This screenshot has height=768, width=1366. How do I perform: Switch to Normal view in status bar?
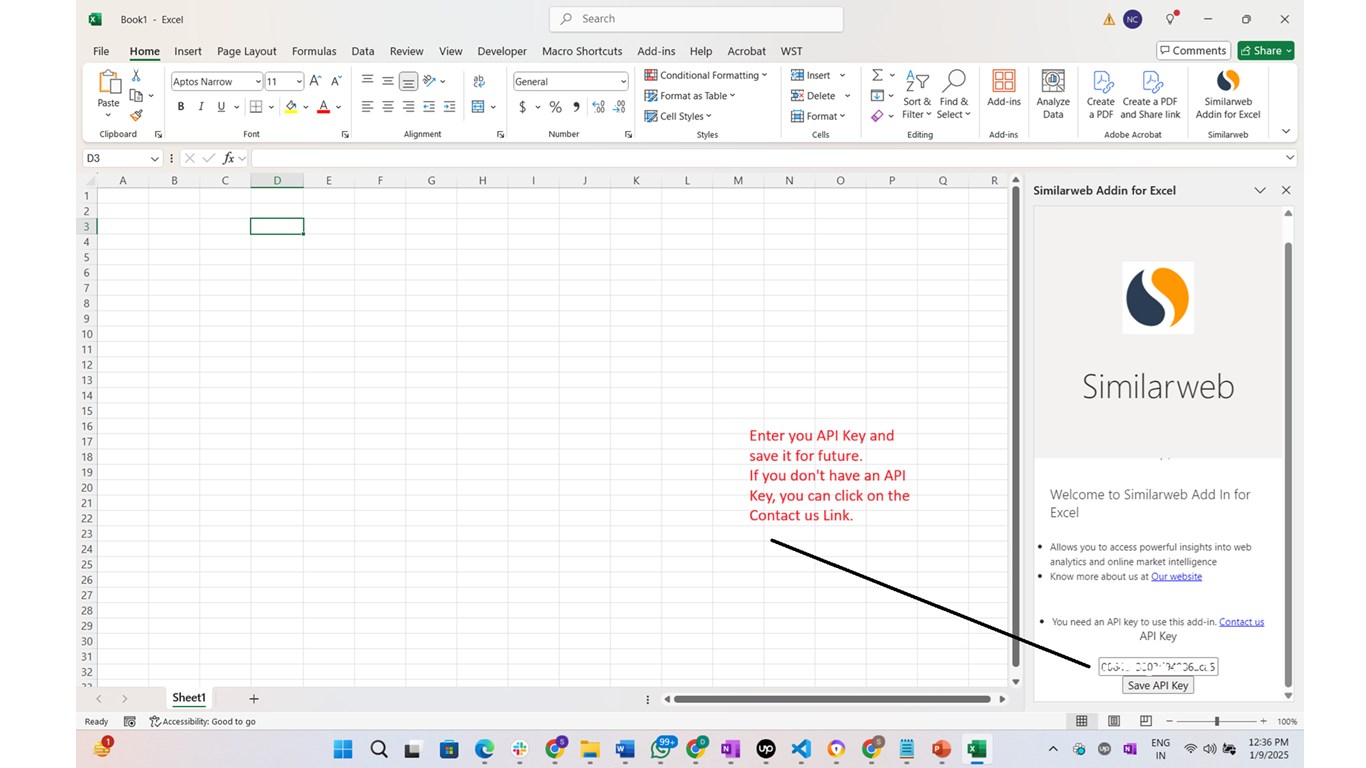pos(1081,721)
